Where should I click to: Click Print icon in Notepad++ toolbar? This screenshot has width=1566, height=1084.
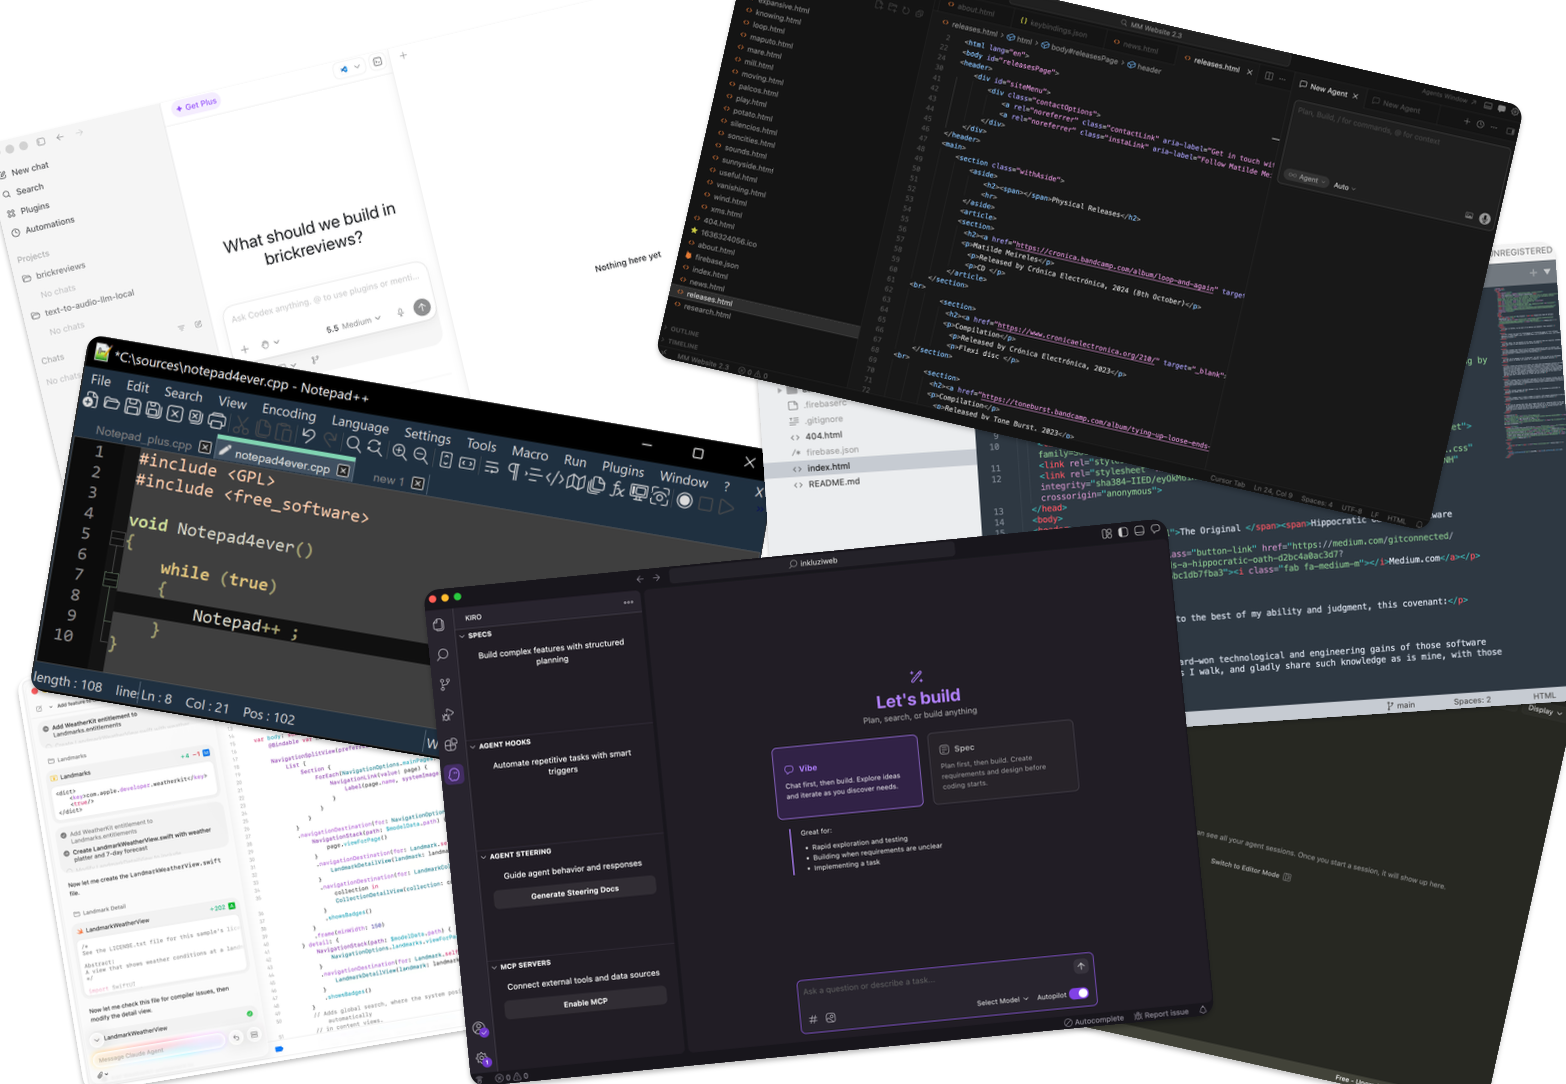point(217,420)
